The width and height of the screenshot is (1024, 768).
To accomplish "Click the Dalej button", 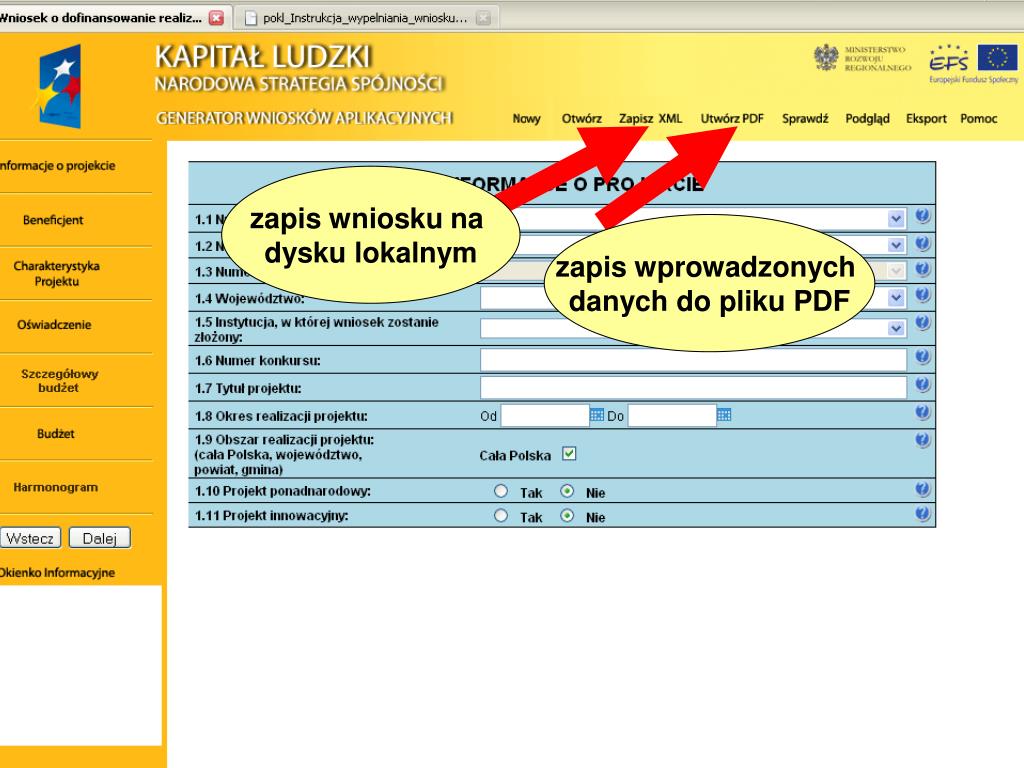I will pyautogui.click(x=99, y=538).
